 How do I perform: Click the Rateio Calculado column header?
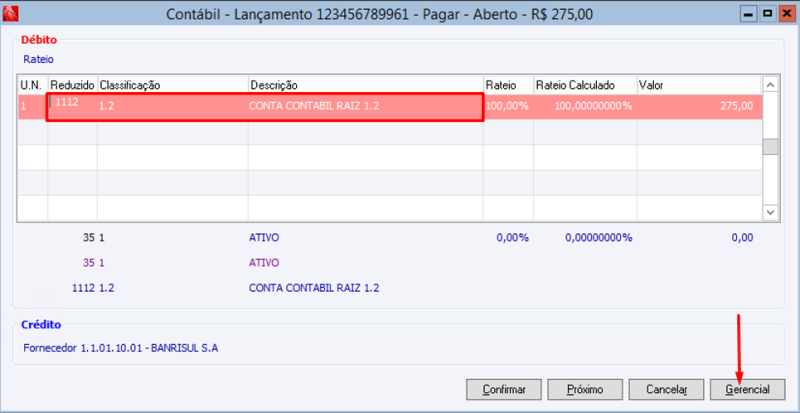(x=585, y=85)
